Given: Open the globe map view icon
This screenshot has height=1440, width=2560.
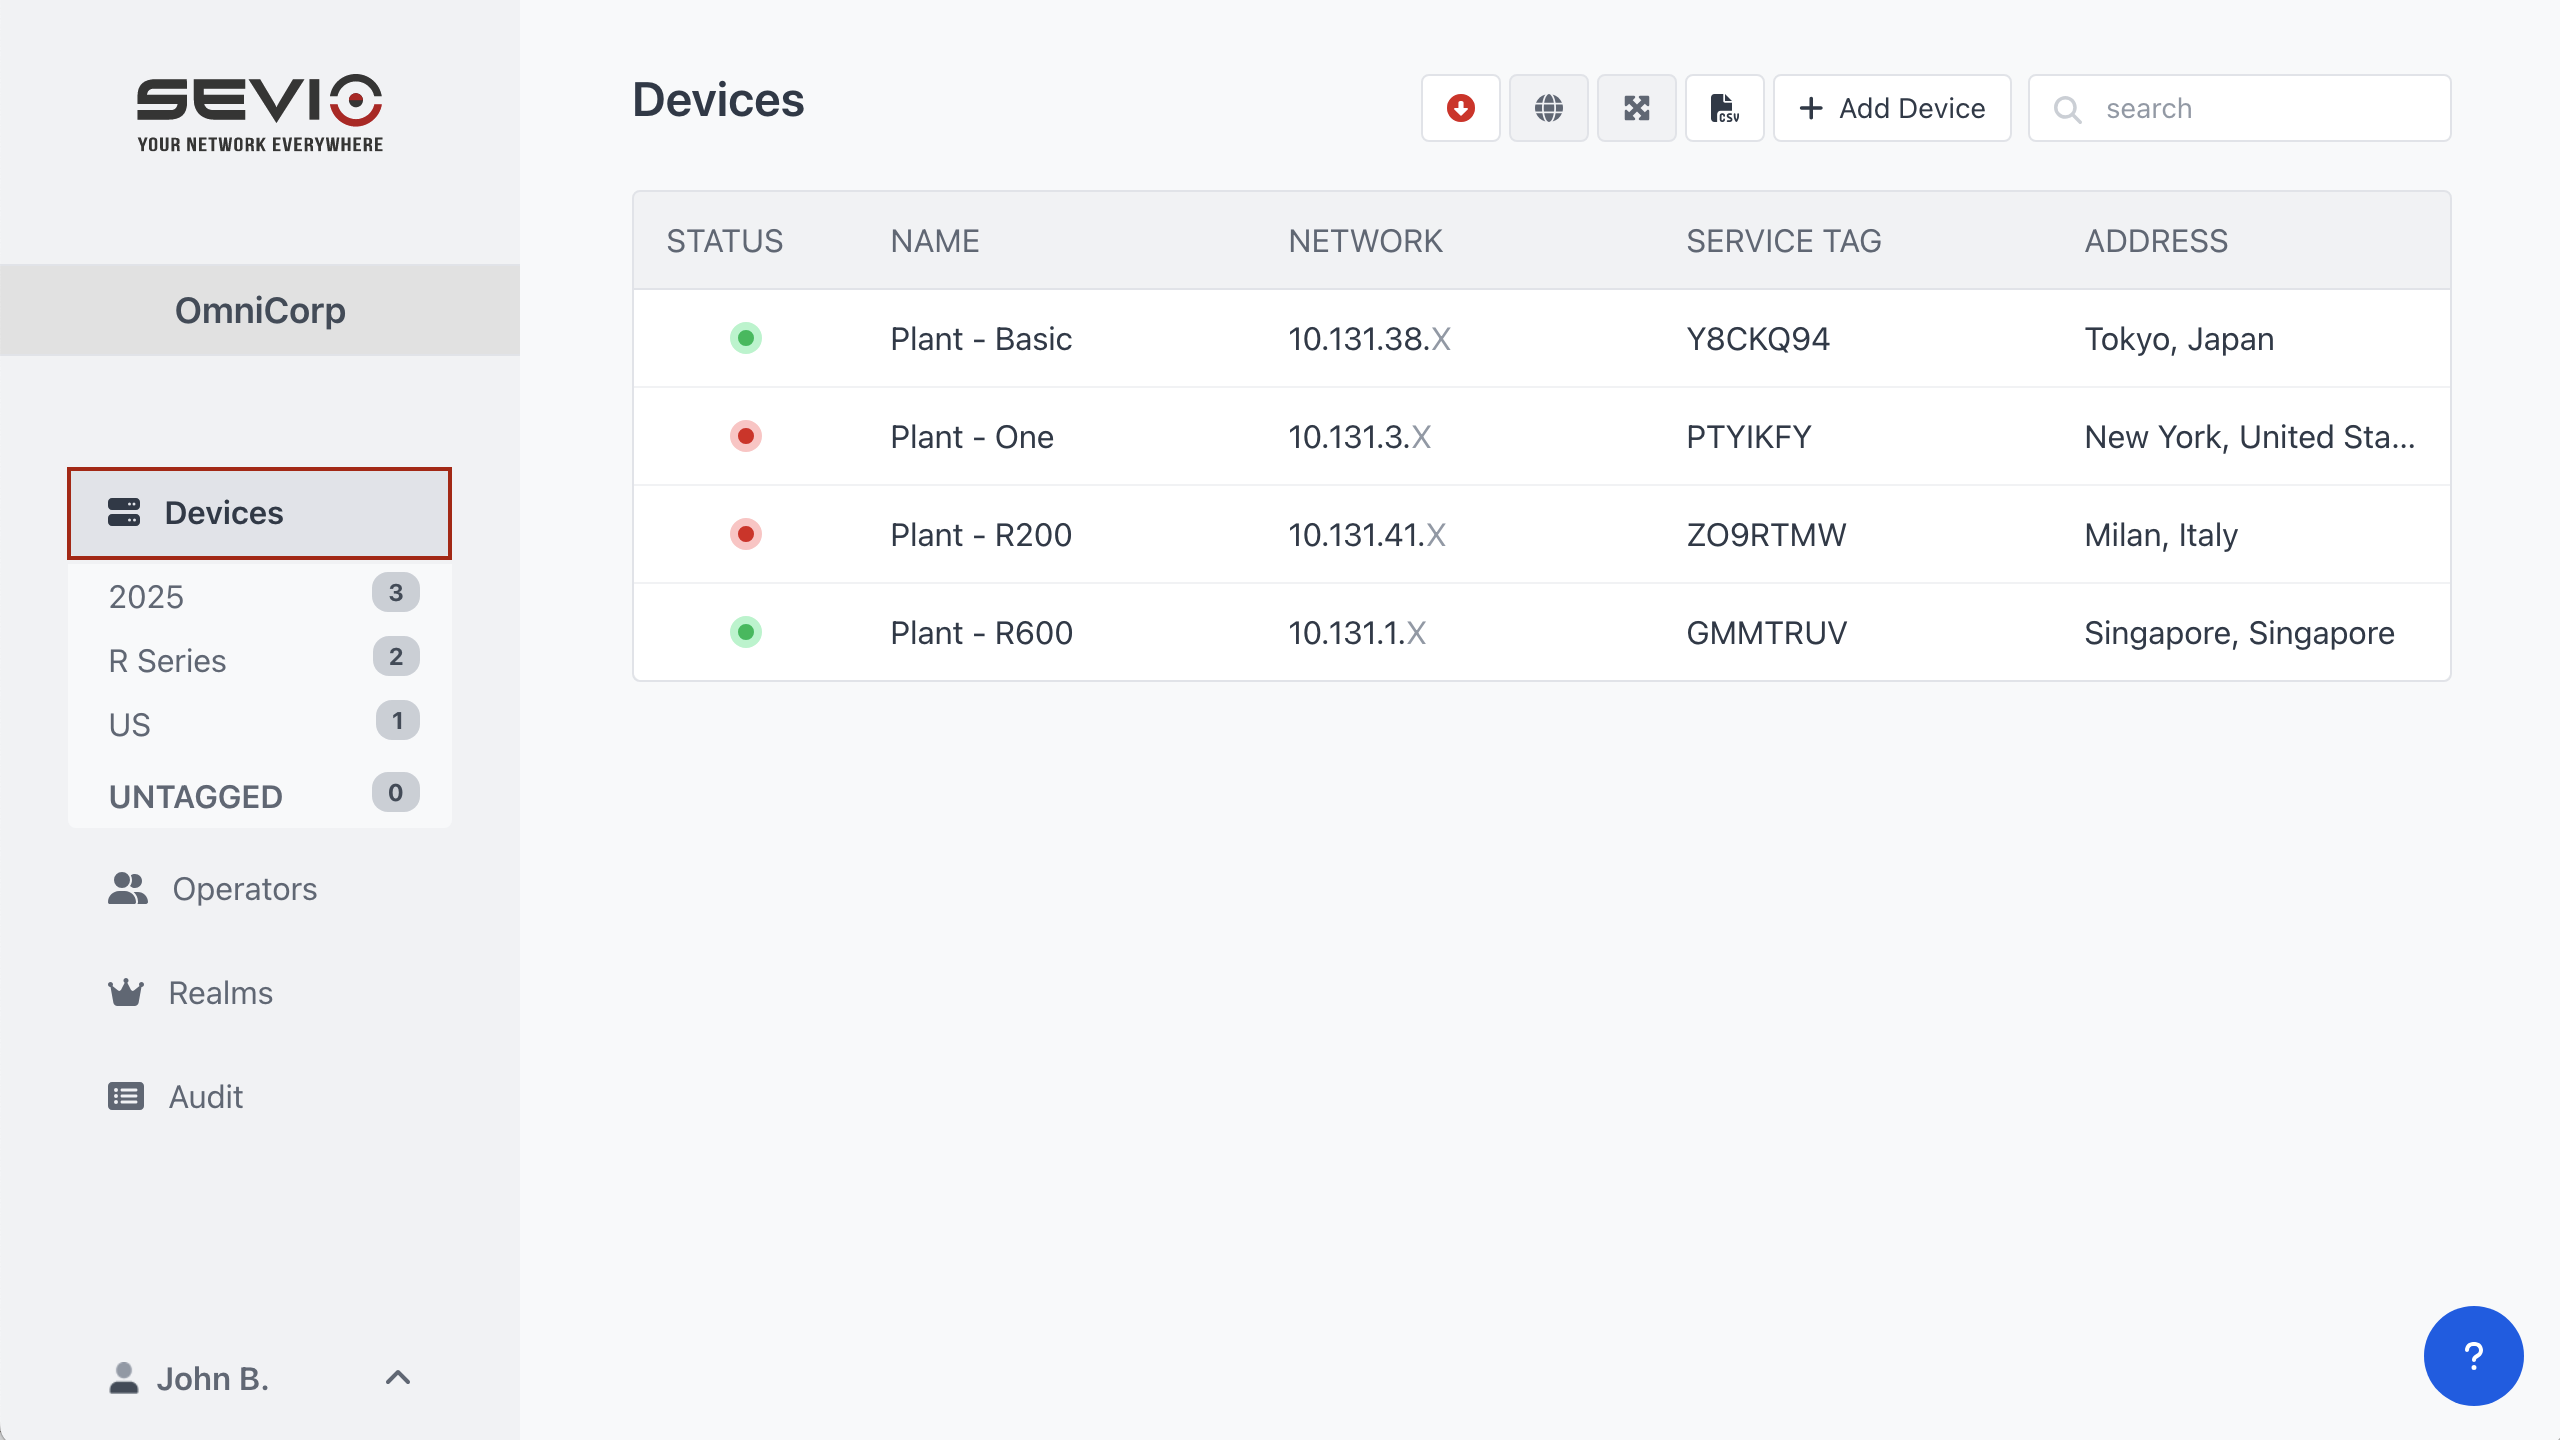Looking at the screenshot, I should click(x=1548, y=108).
